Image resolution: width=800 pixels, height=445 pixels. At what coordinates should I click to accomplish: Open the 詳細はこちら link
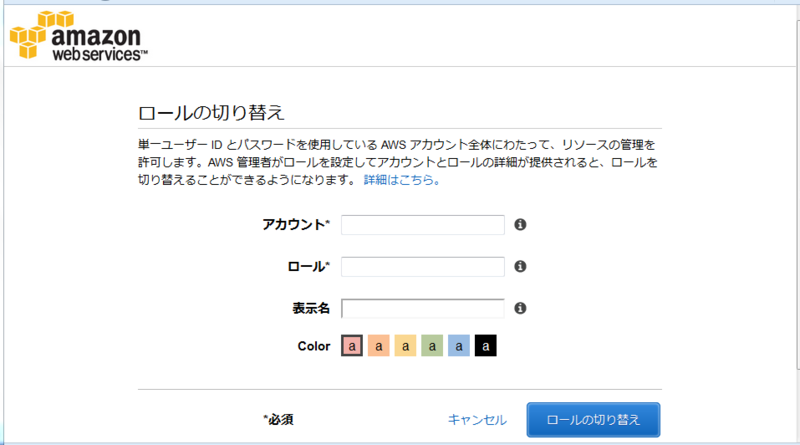(402, 180)
